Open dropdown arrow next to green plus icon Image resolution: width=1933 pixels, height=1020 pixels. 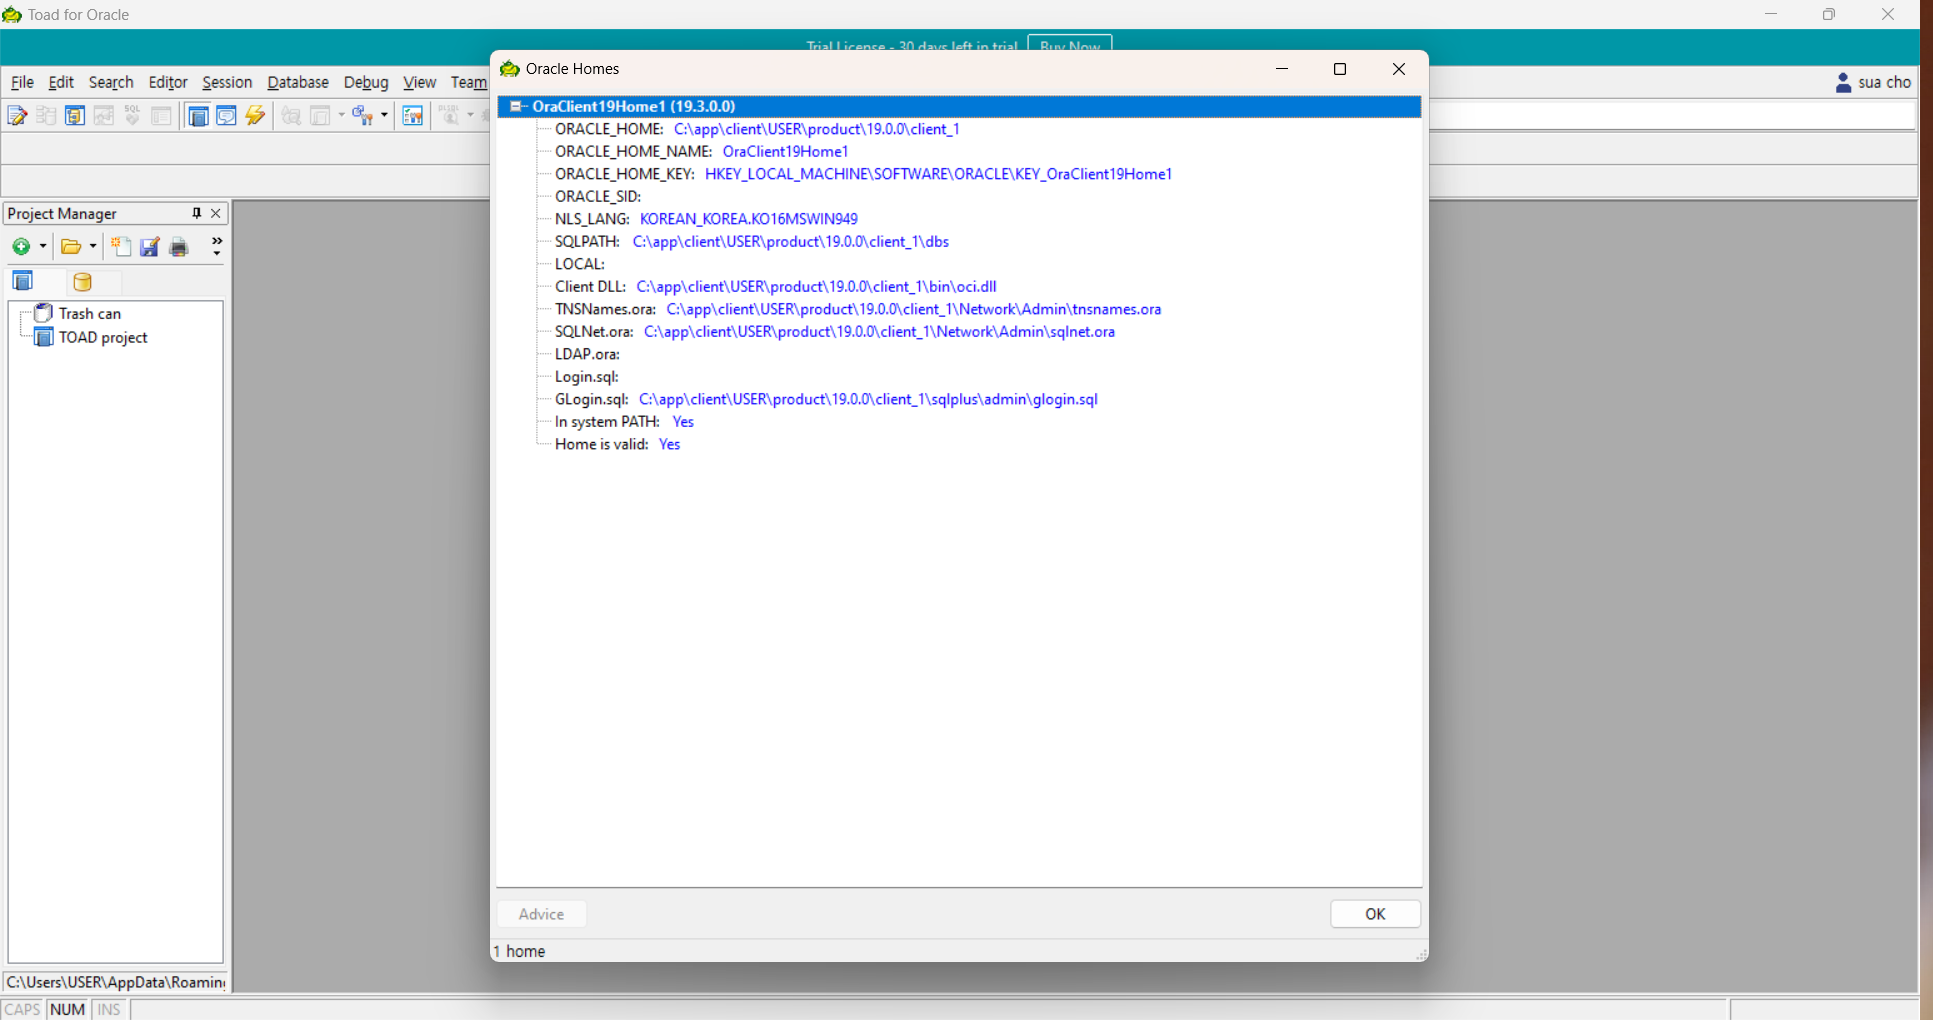coord(43,246)
